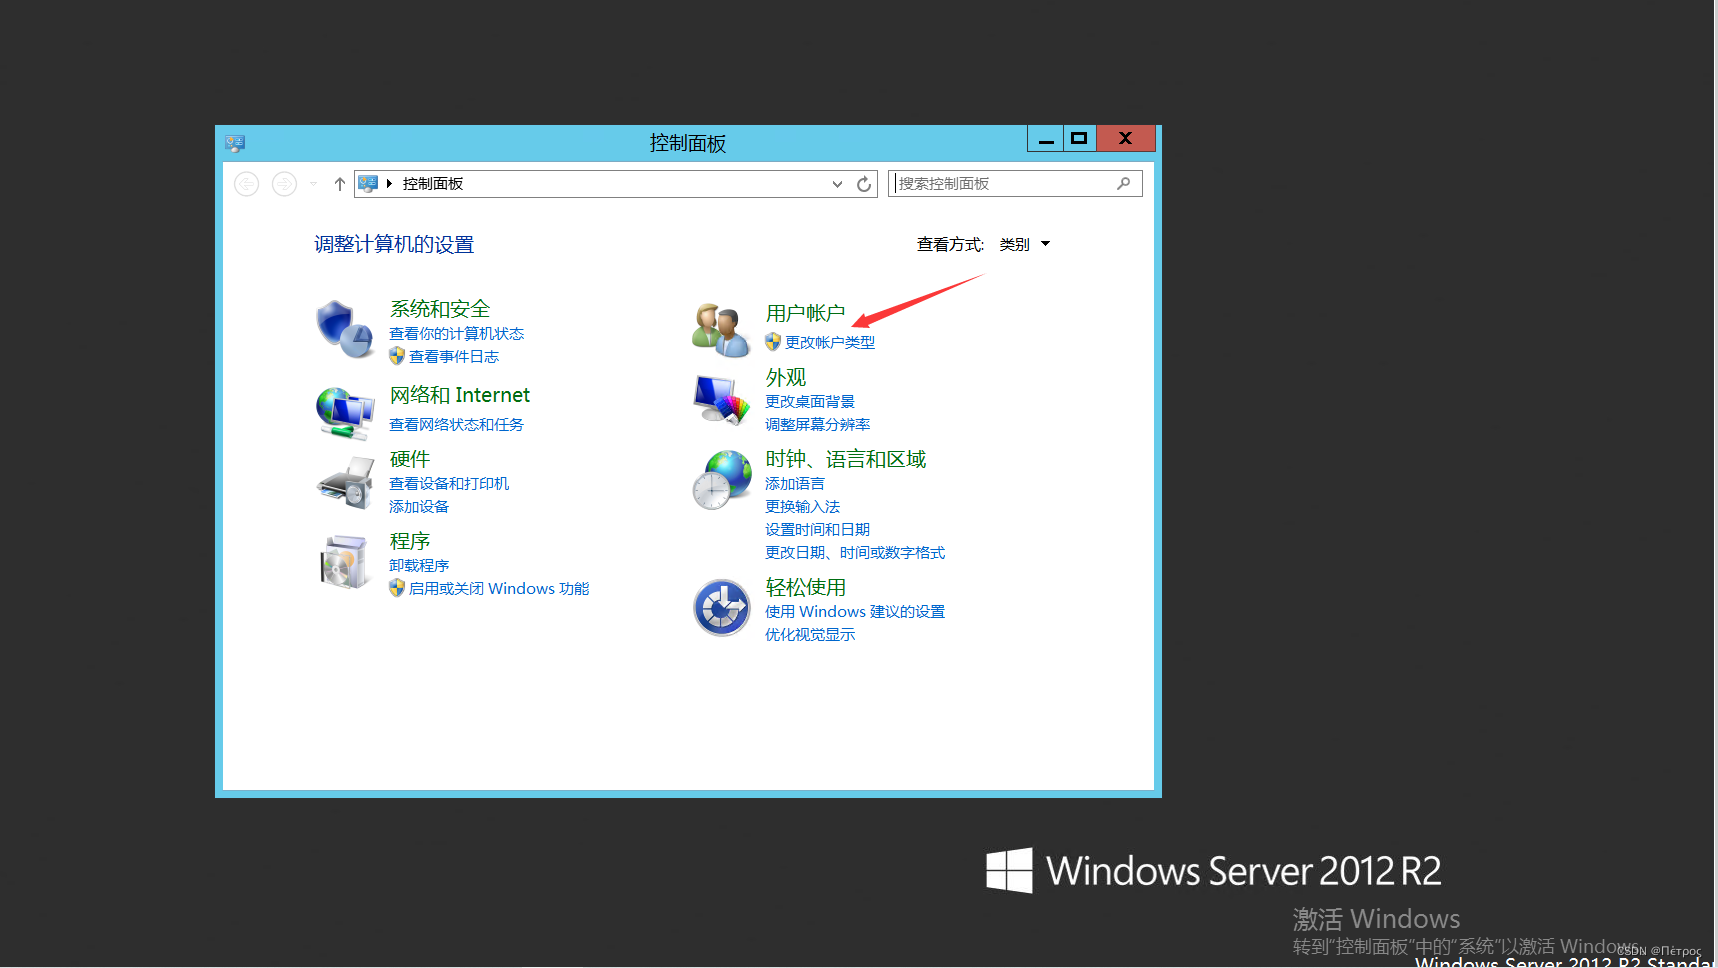This screenshot has width=1718, height=968.
Task: Open the 程序 category icon
Action: point(344,562)
